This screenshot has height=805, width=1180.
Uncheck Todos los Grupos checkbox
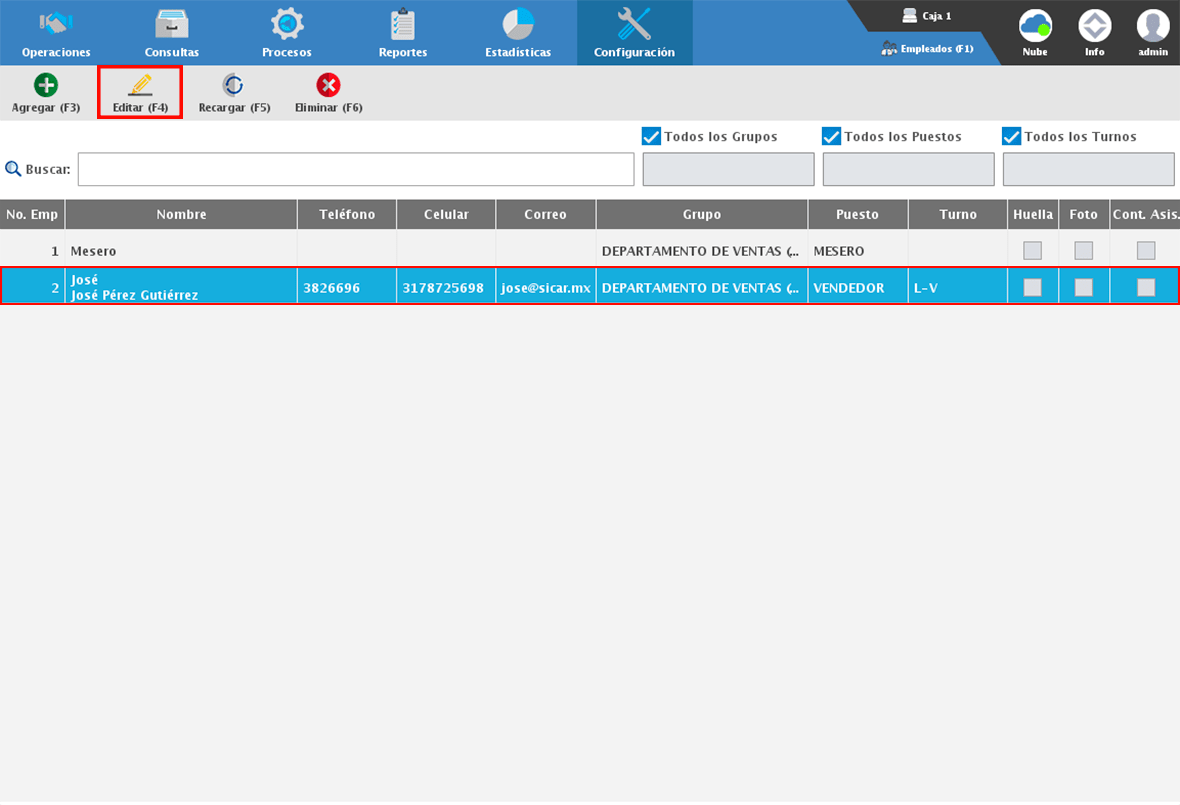(652, 137)
